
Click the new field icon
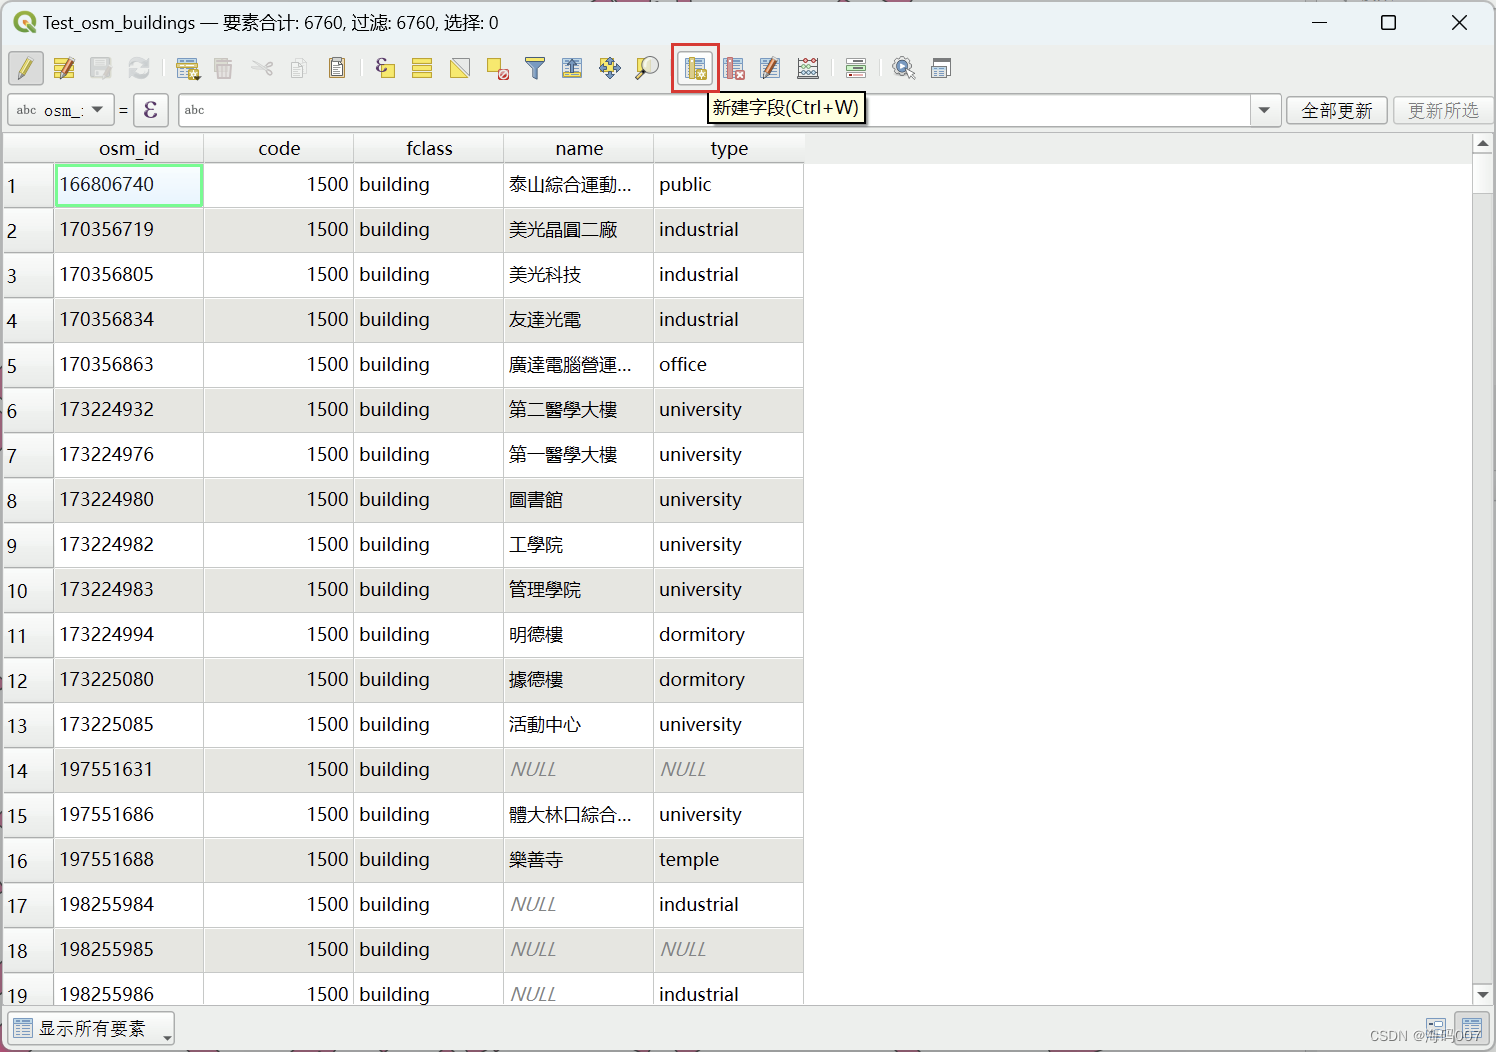point(695,68)
